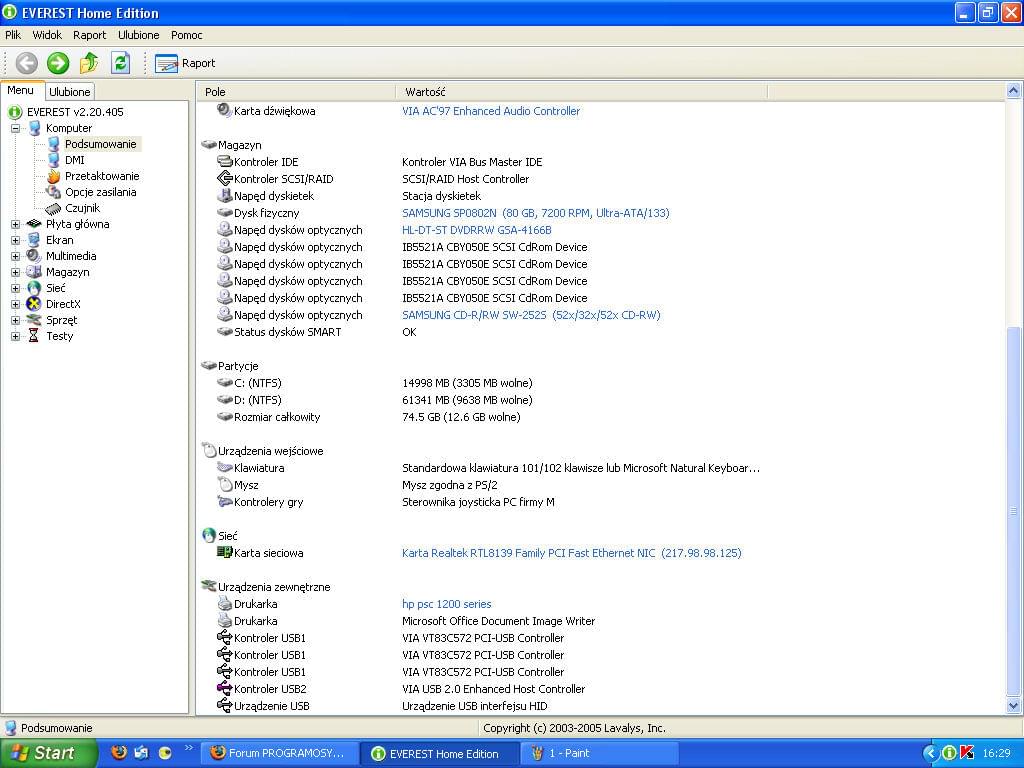This screenshot has height=768, width=1024.
Task: Sort by the Pole column header
Action: [x=296, y=92]
